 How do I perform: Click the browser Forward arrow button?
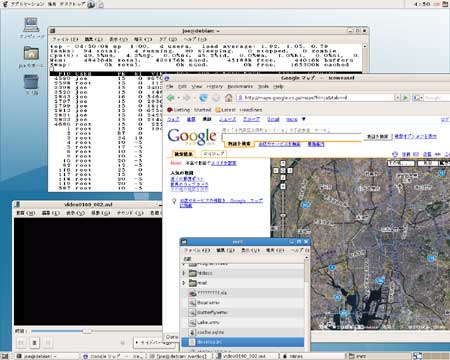click(187, 98)
